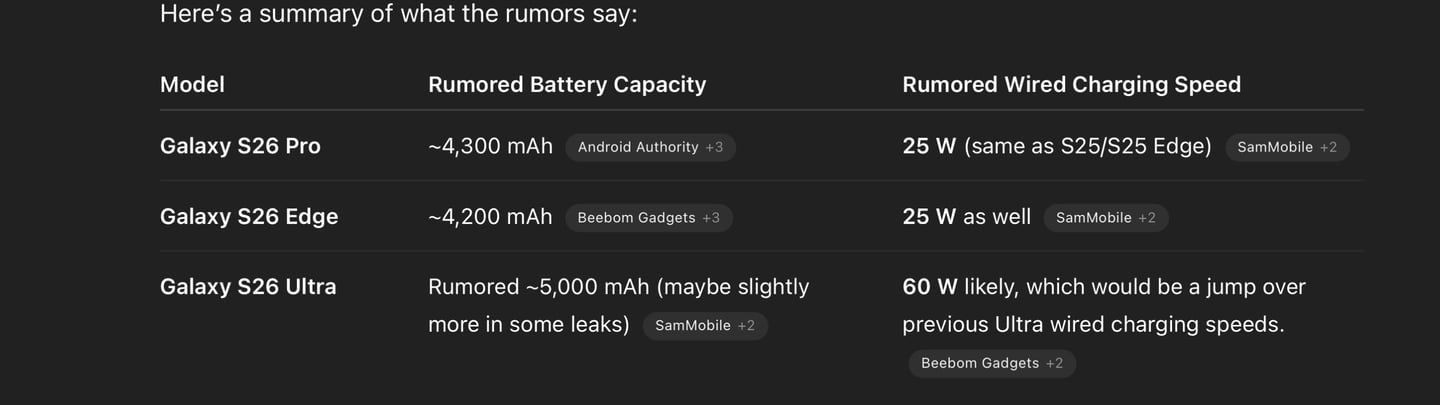Click the Galaxy S26 Edge row label

(249, 217)
